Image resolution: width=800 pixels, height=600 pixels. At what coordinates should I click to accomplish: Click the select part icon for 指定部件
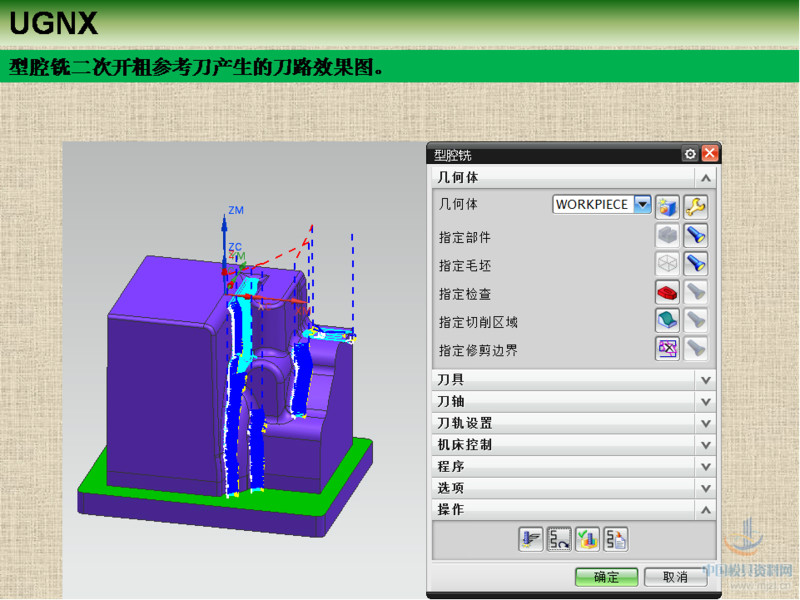tap(667, 235)
